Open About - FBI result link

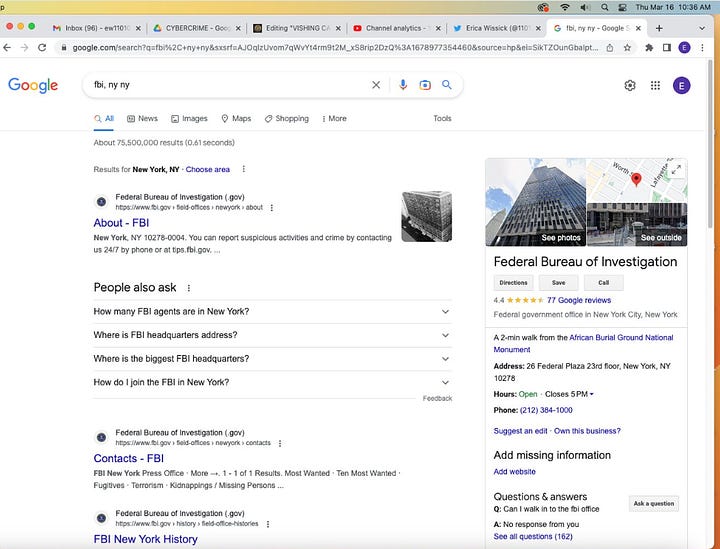pyautogui.click(x=121, y=223)
